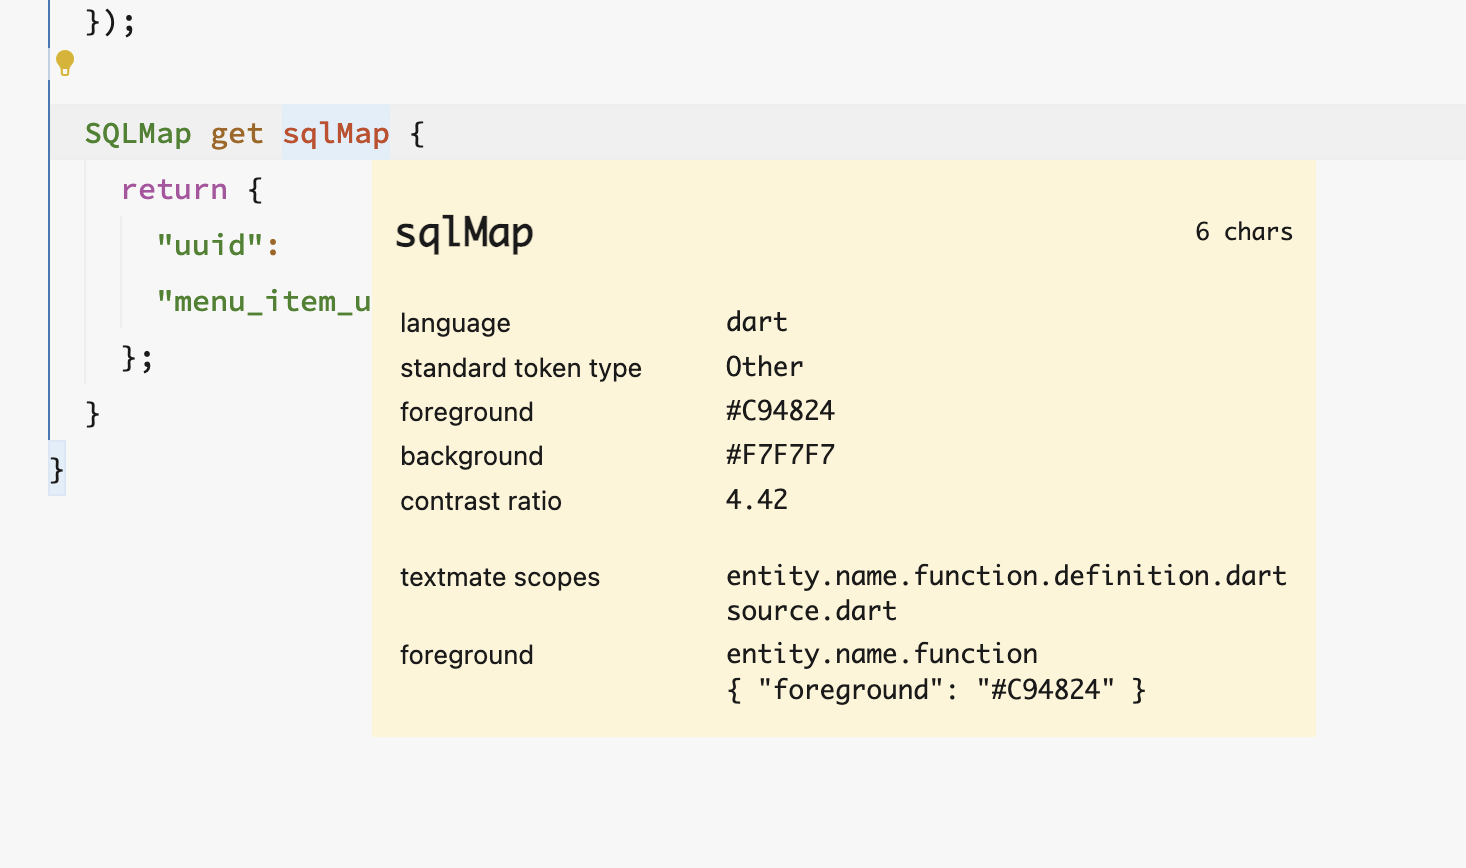Select the 'contrast ratio' label
Image resolution: width=1466 pixels, height=868 pixels.
pos(481,501)
